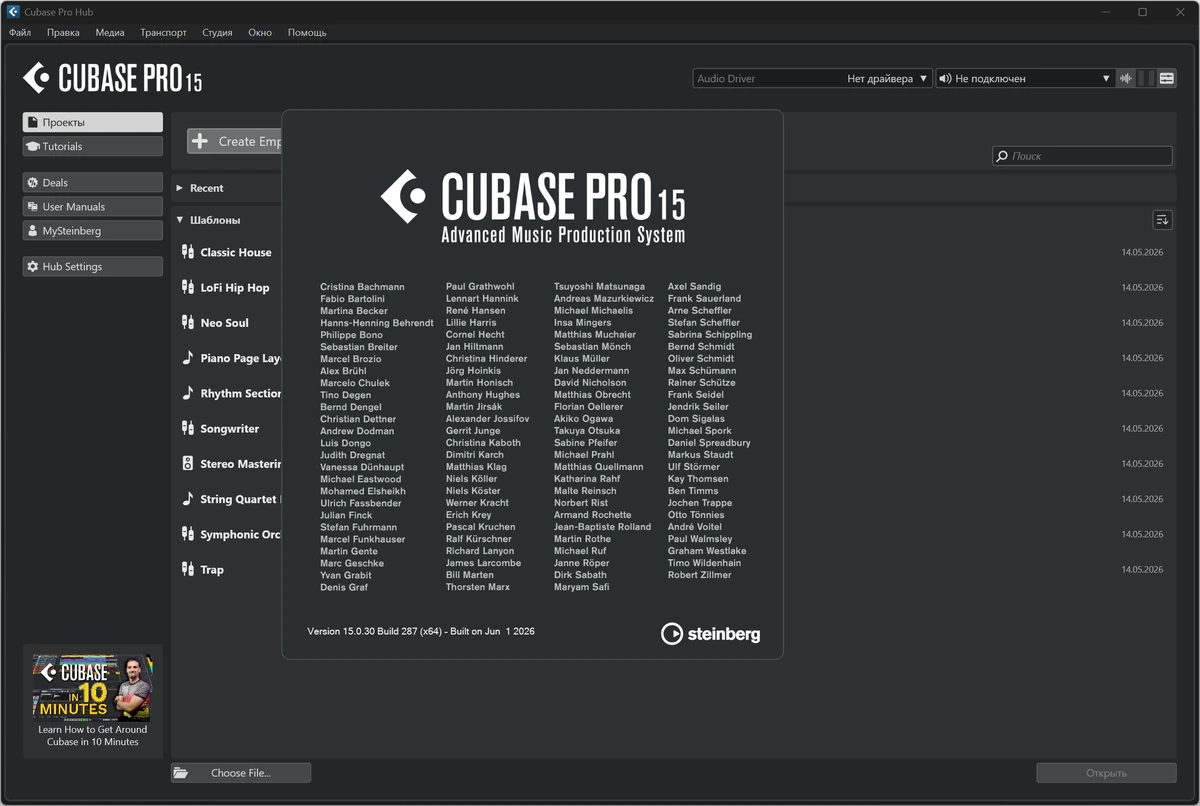Click the Поиск search input
This screenshot has width=1200, height=806.
(x=1082, y=156)
